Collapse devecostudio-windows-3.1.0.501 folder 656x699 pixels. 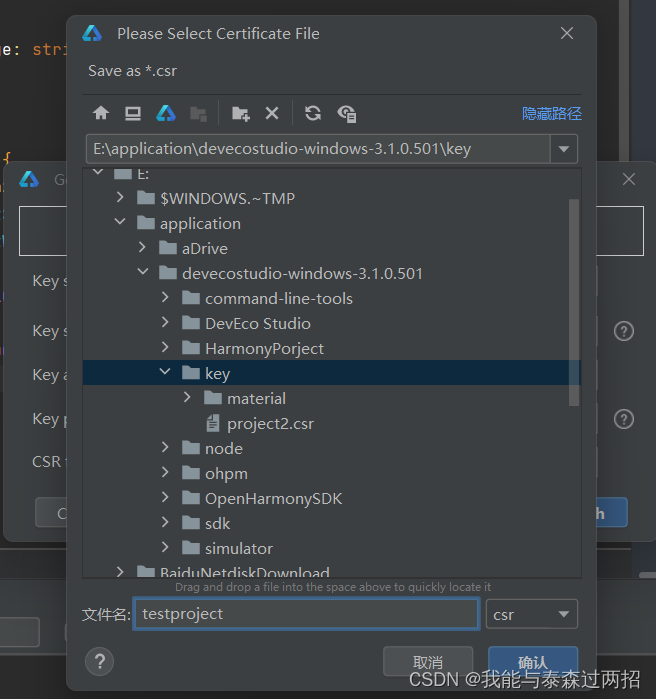143,271
